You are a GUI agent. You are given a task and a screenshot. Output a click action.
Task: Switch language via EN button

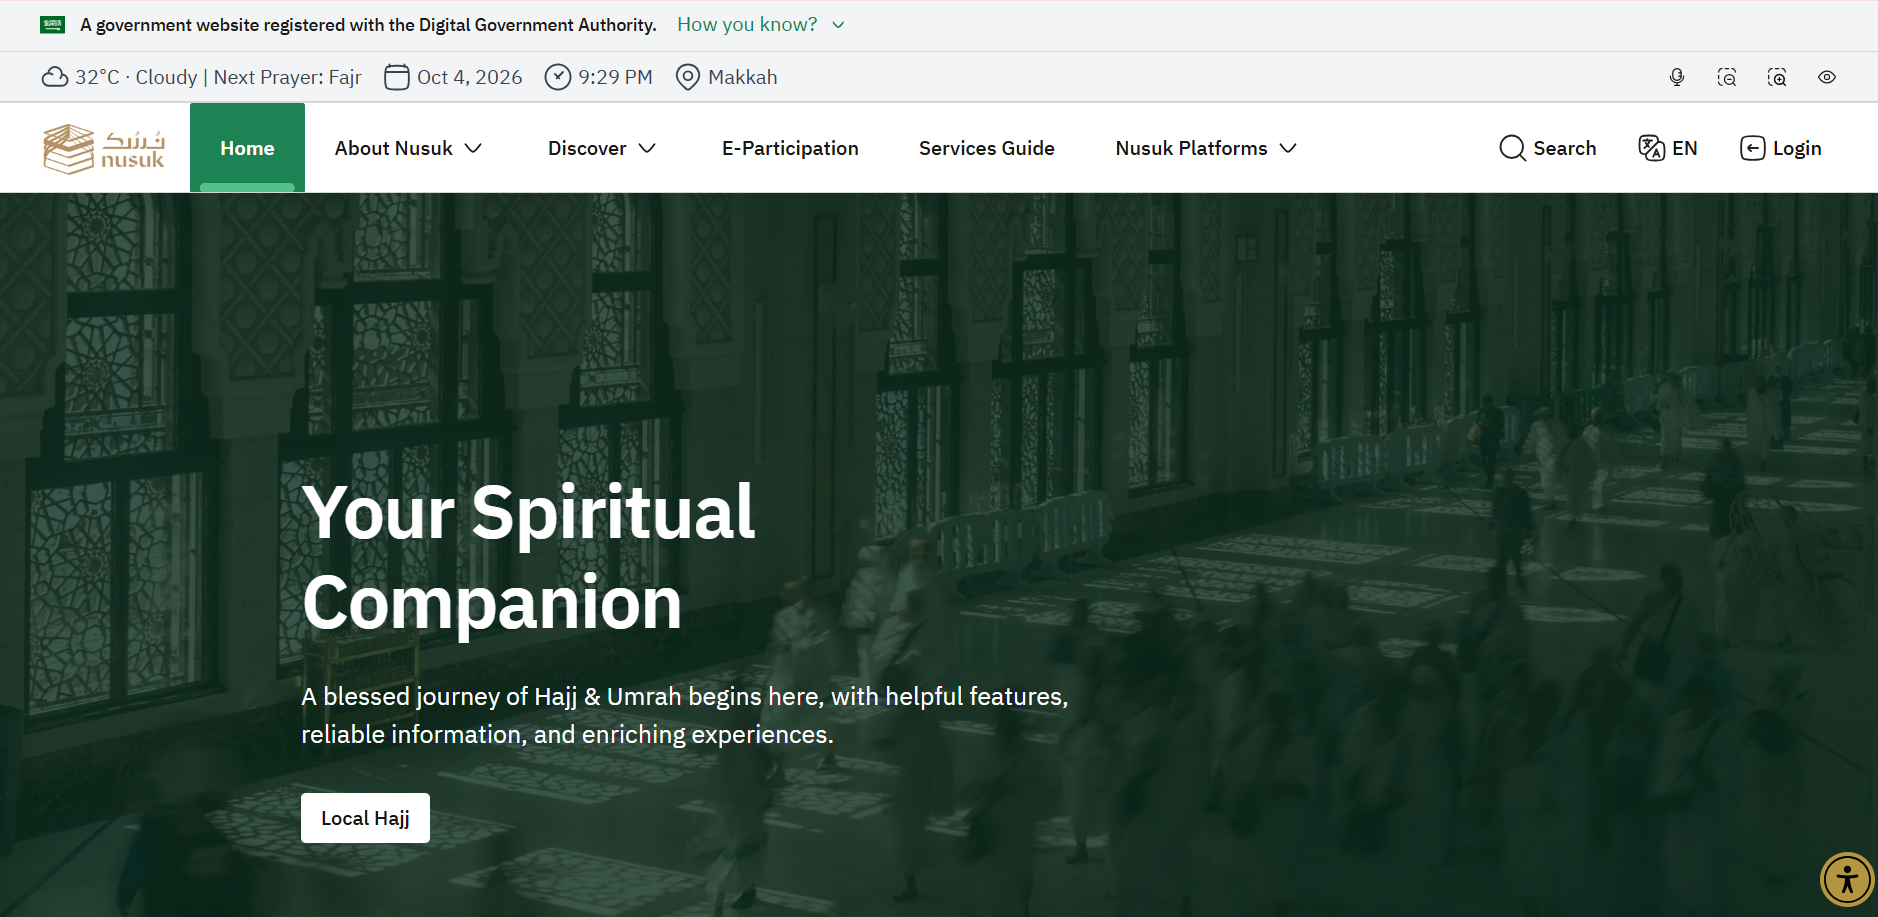[1668, 148]
